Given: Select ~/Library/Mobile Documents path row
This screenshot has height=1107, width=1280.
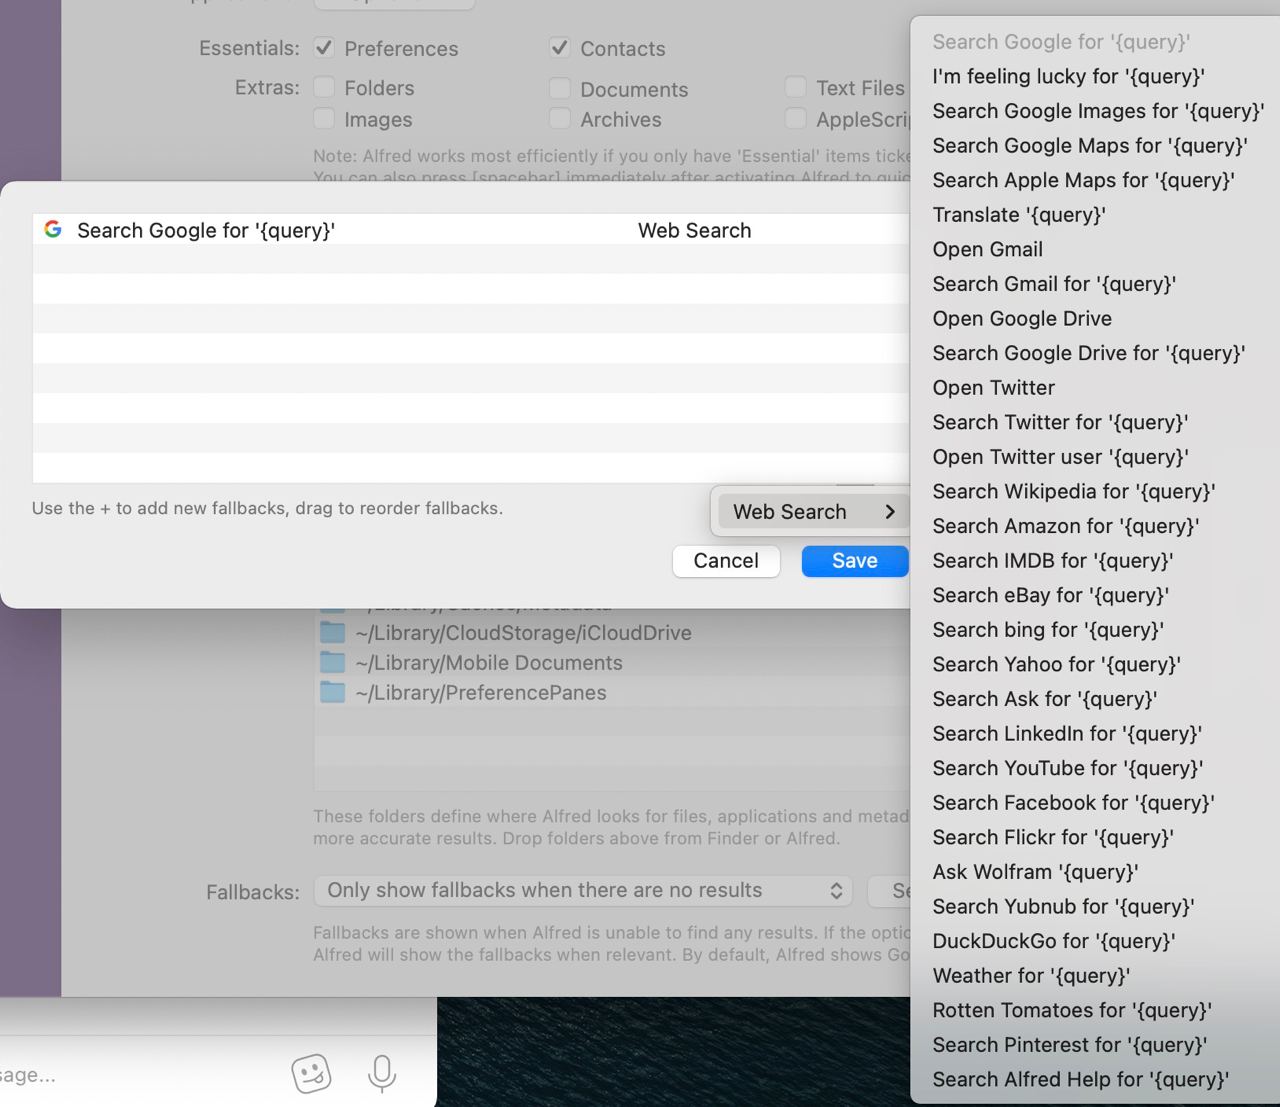Looking at the screenshot, I should (x=612, y=663).
